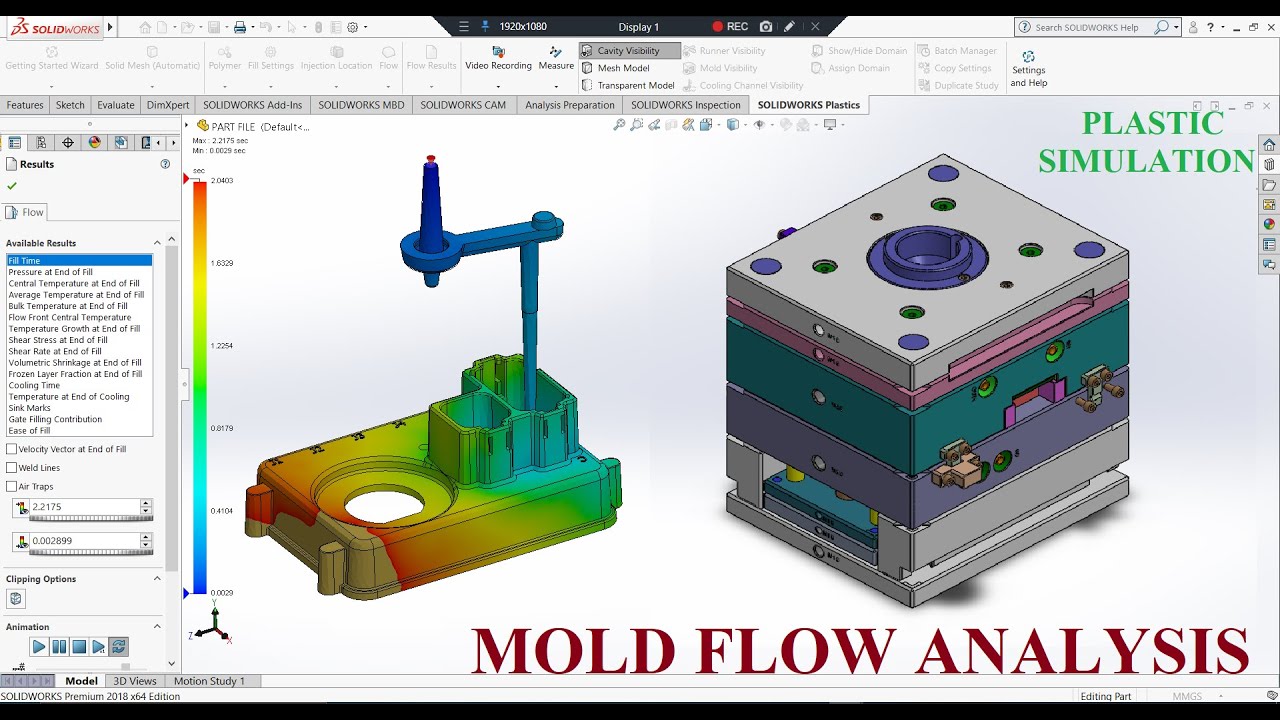This screenshot has height=720, width=1280.
Task: Click Zoom to Area magnifier icon
Action: click(x=637, y=125)
